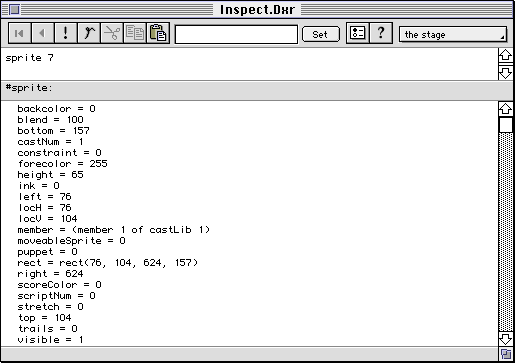
Task: Click the property list scroll-down arrow
Action: pyautogui.click(x=506, y=339)
